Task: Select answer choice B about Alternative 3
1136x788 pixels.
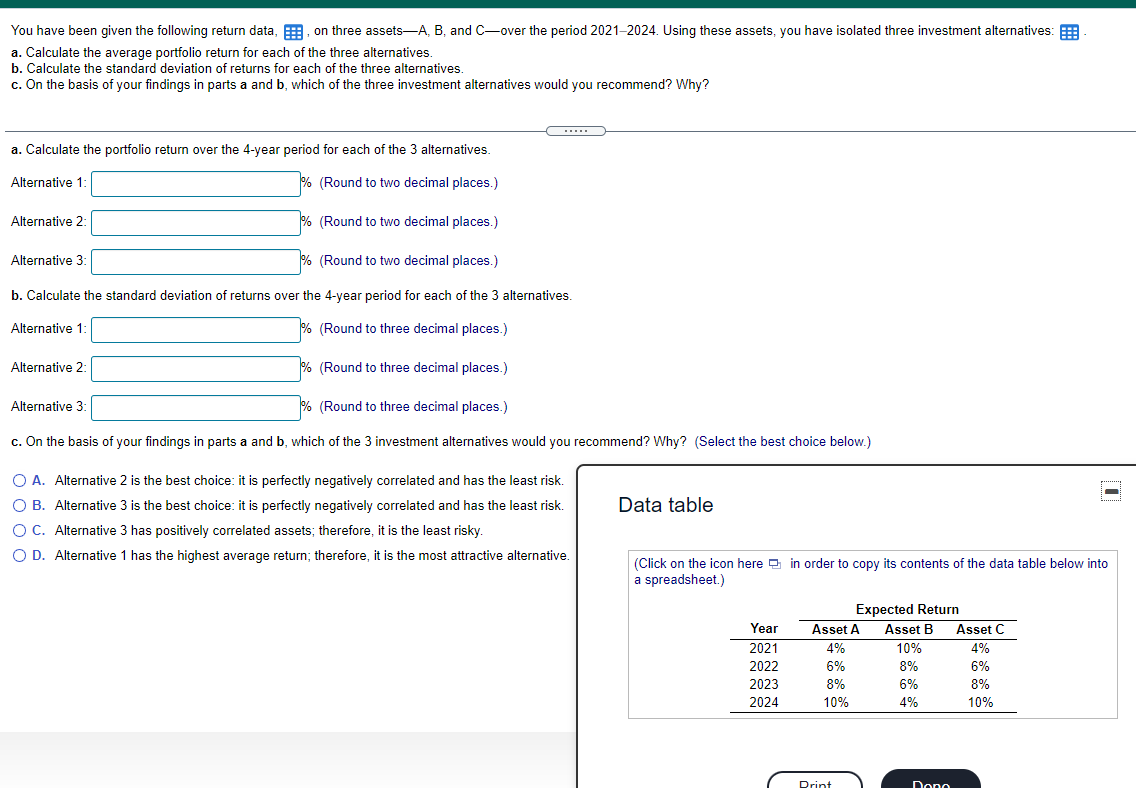Action: pyautogui.click(x=19, y=505)
